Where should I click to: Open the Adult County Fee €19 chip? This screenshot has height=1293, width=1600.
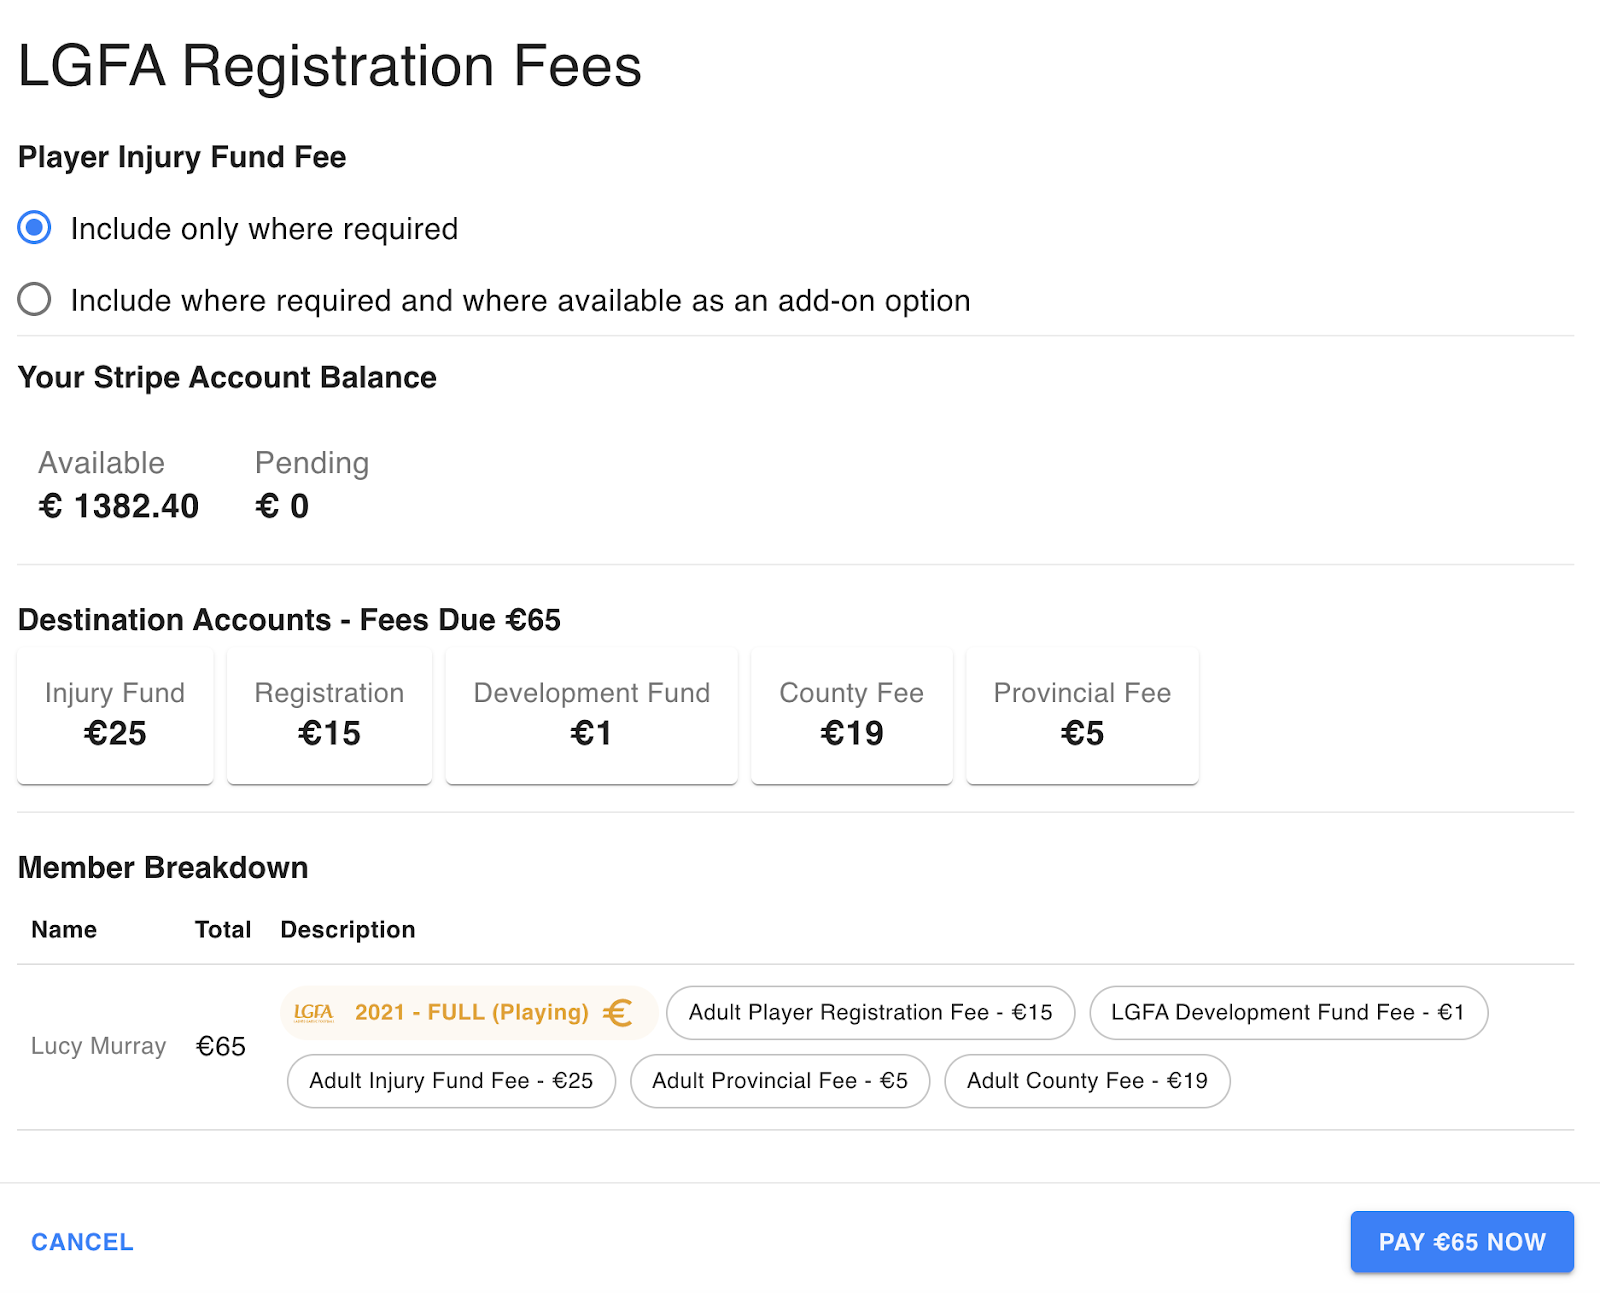point(1087,1081)
